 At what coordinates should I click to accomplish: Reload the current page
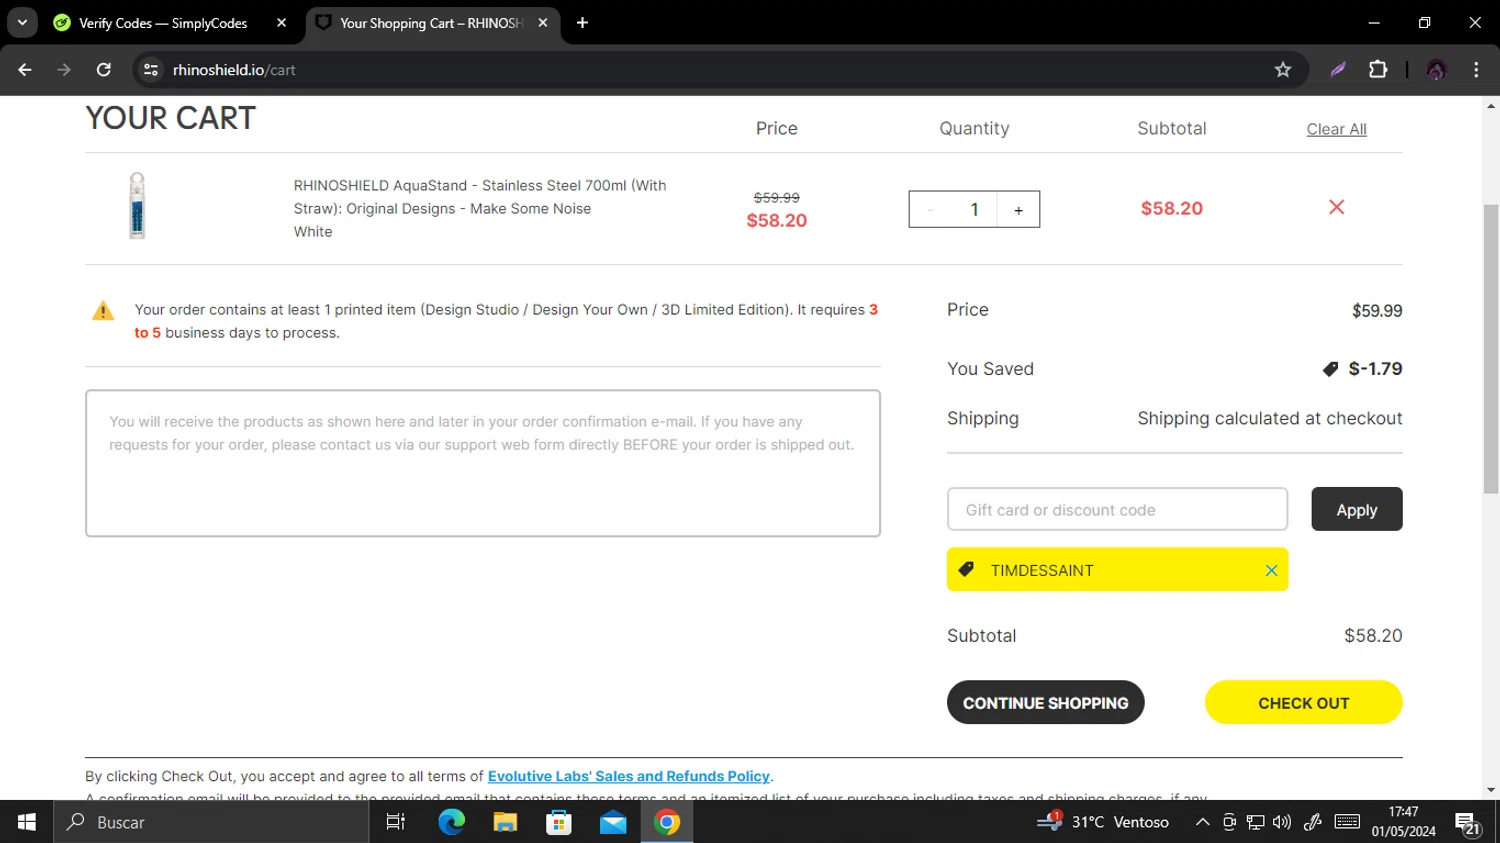click(x=103, y=70)
